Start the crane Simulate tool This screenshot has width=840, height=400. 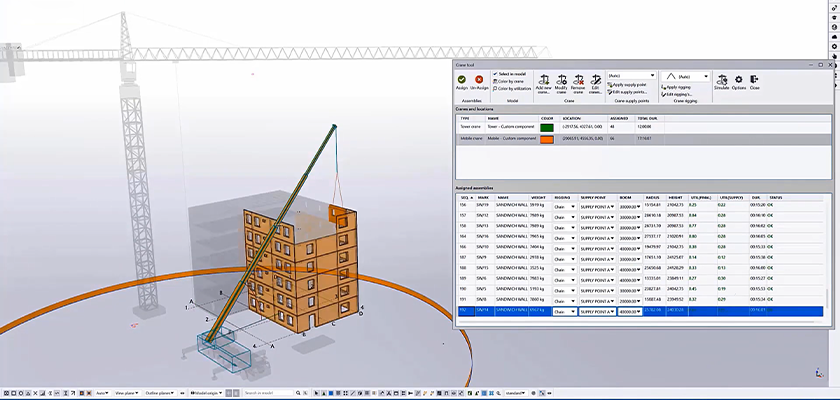(721, 79)
